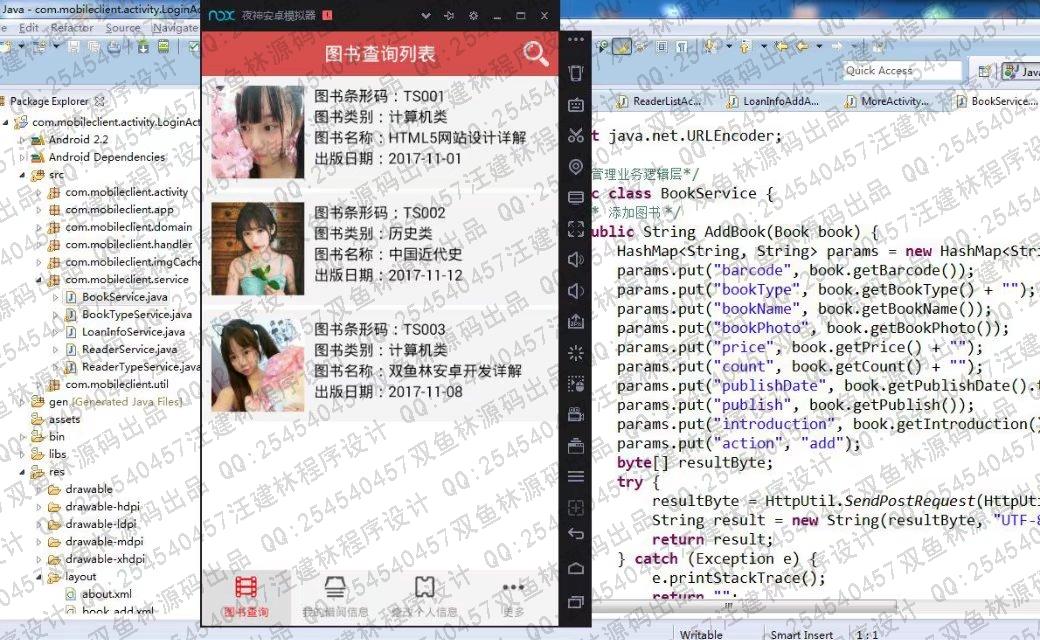Raise volume with Nox volume up icon
Viewport: 1040px width, 640px height.
point(576,259)
